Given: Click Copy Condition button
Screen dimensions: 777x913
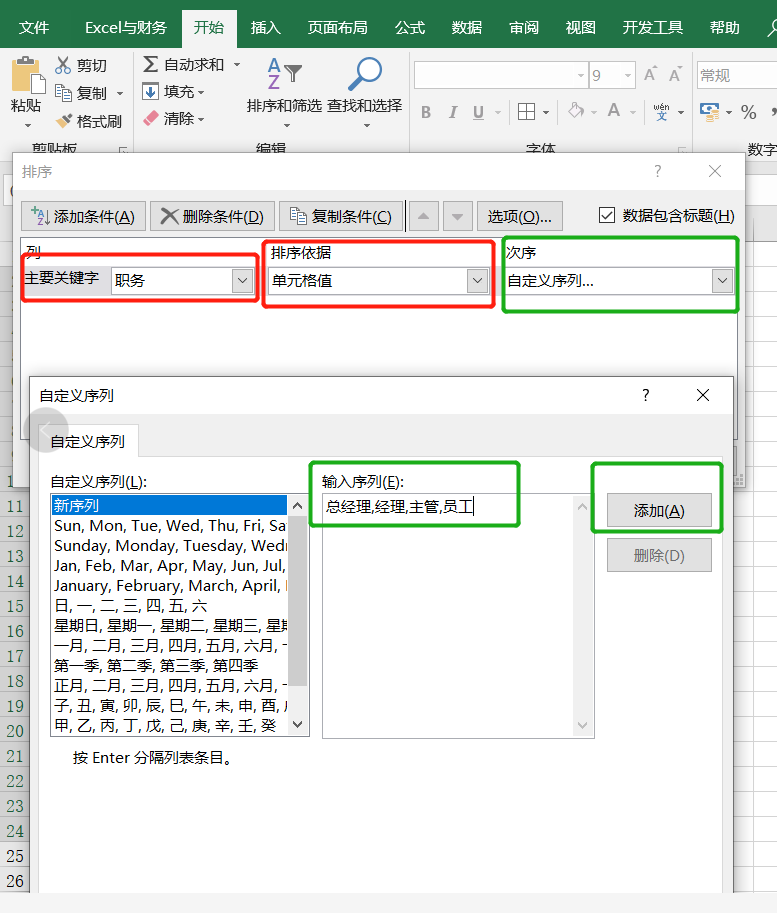Looking at the screenshot, I should click(341, 217).
